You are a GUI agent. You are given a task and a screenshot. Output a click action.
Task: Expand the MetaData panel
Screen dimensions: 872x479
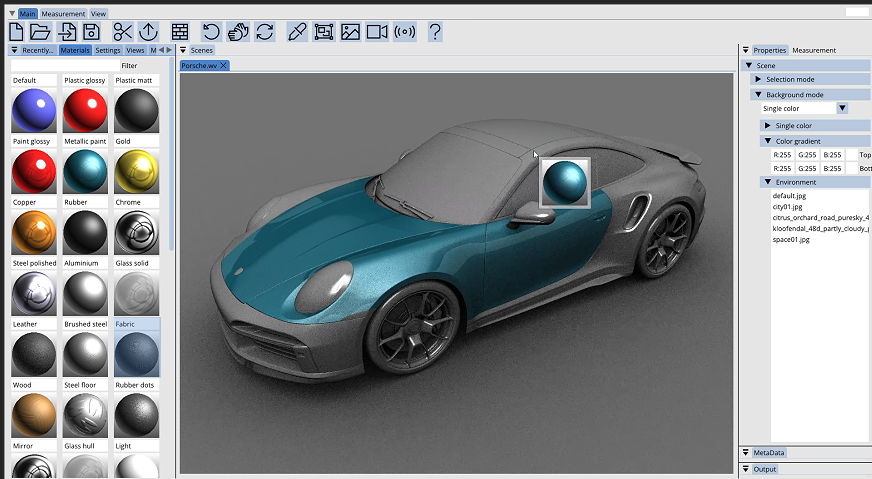coord(746,452)
